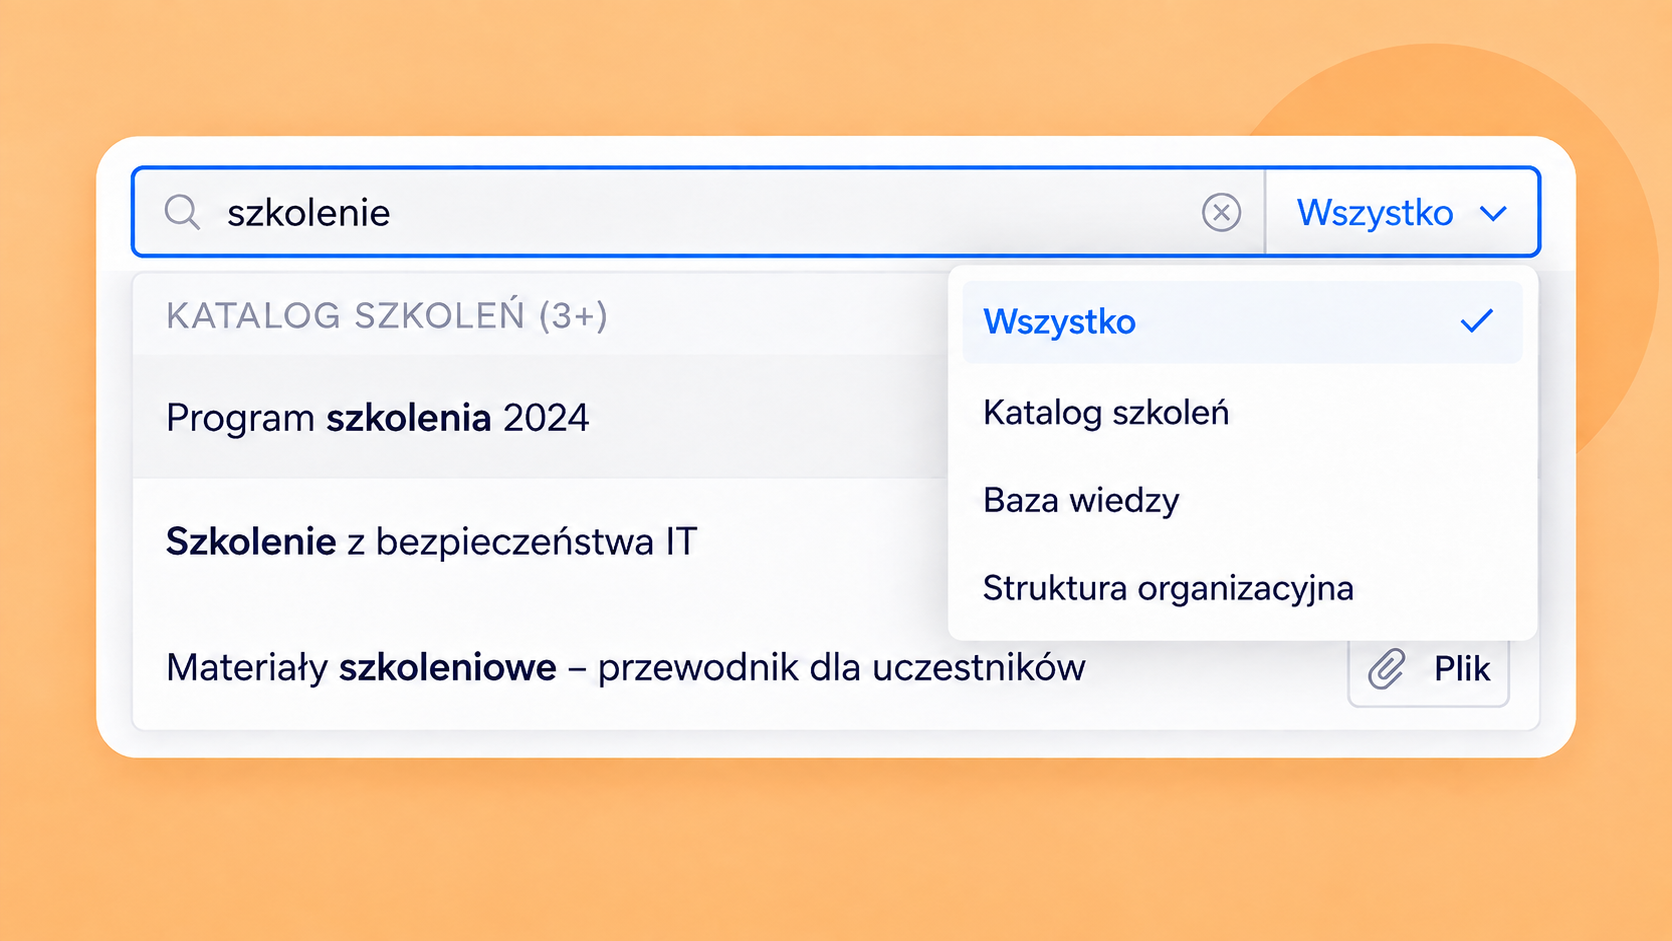Select Wszystko option in dropdown list
The image size is (1672, 941).
coord(1242,322)
